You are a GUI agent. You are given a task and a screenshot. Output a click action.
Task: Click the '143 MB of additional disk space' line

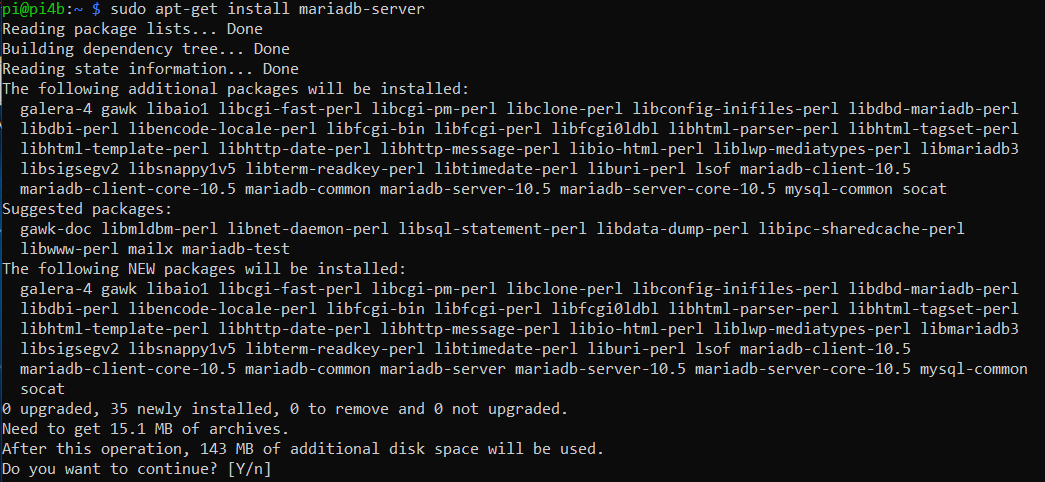303,449
